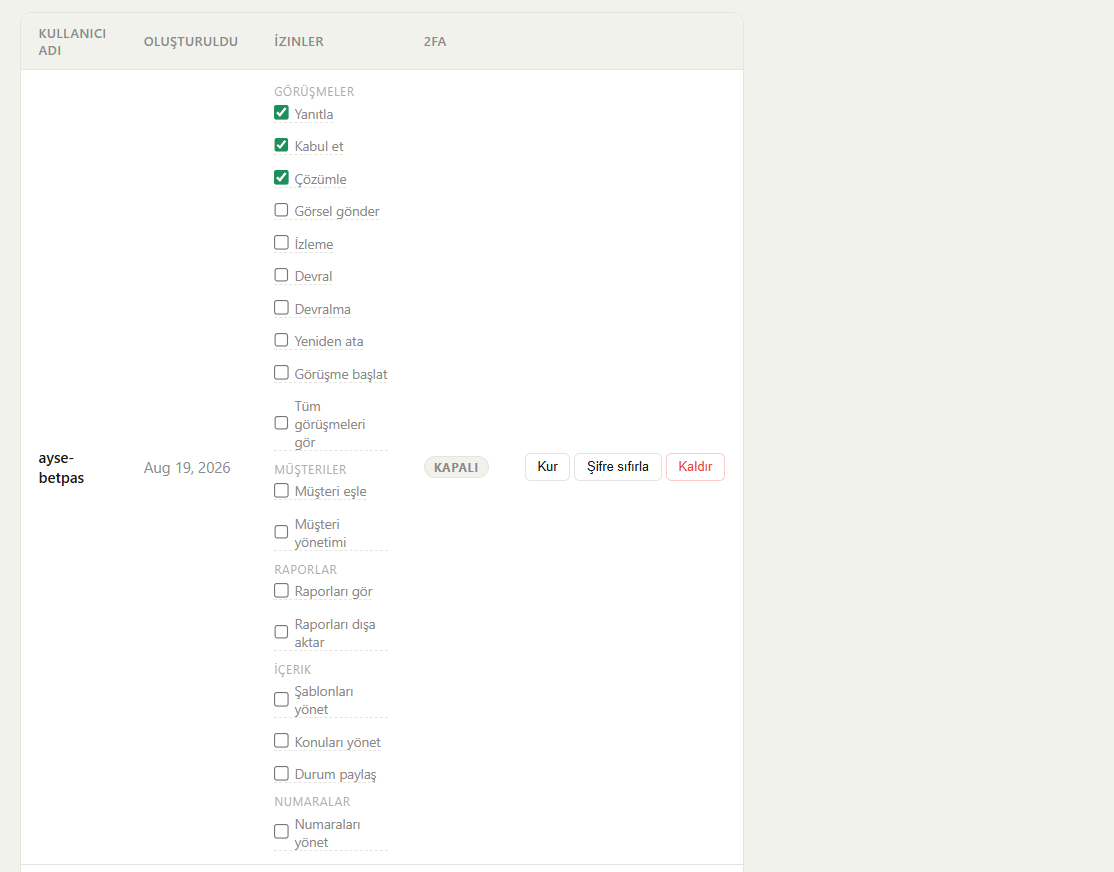Click the RAPORLAR group label
The image size is (1114, 872).
[x=305, y=570]
